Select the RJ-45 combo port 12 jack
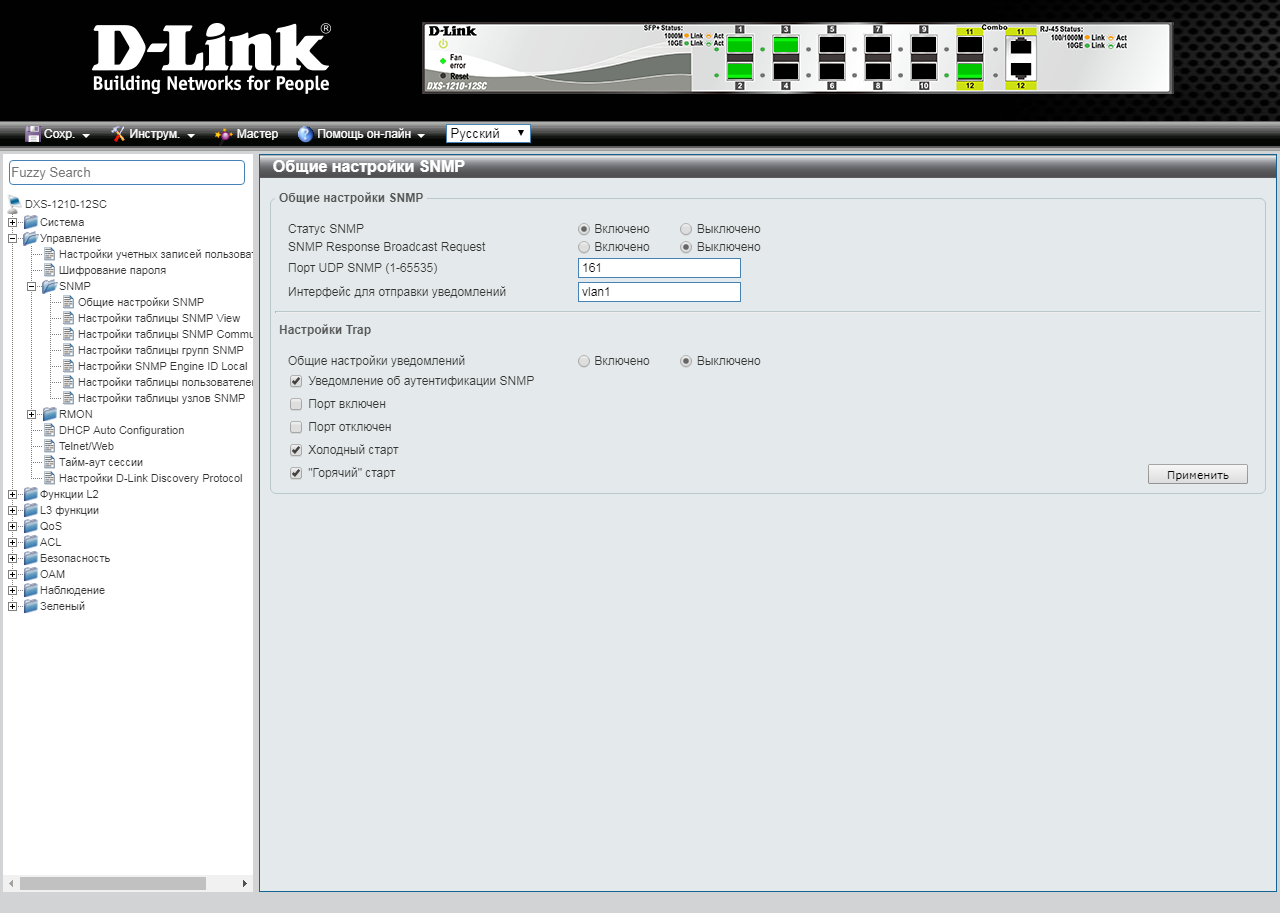Screen dimensions: 1280x913 pos(1021,71)
